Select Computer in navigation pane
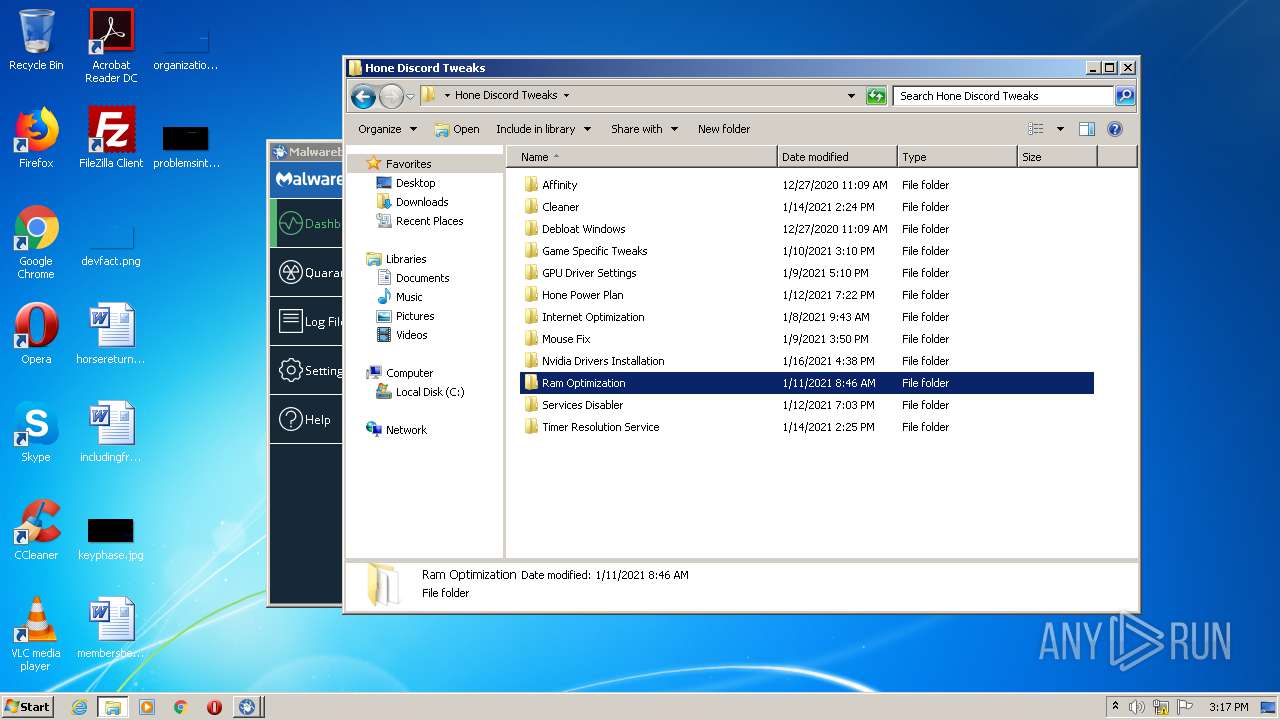The height and width of the screenshot is (720, 1280). 409,373
